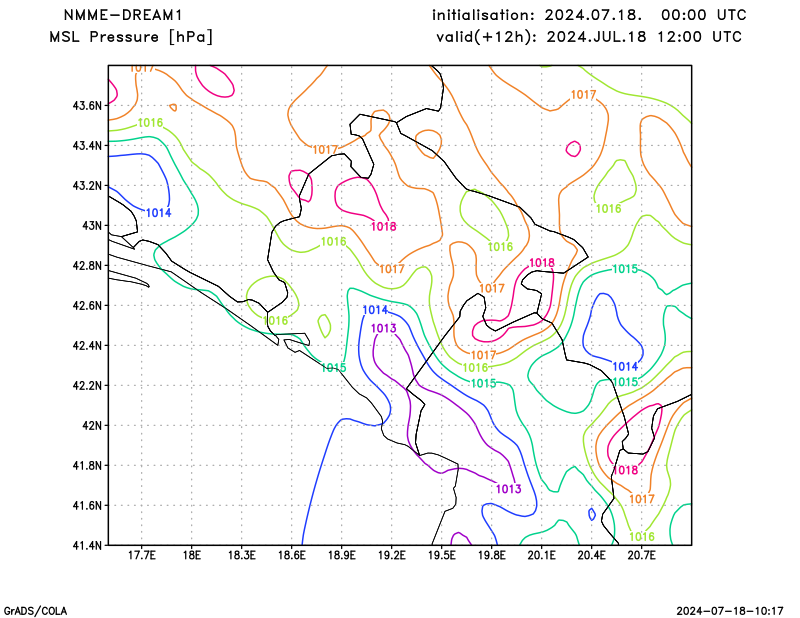This screenshot has height=618, width=800.
Task: Click the 18.3E longitude axis label
Action: click(x=241, y=555)
